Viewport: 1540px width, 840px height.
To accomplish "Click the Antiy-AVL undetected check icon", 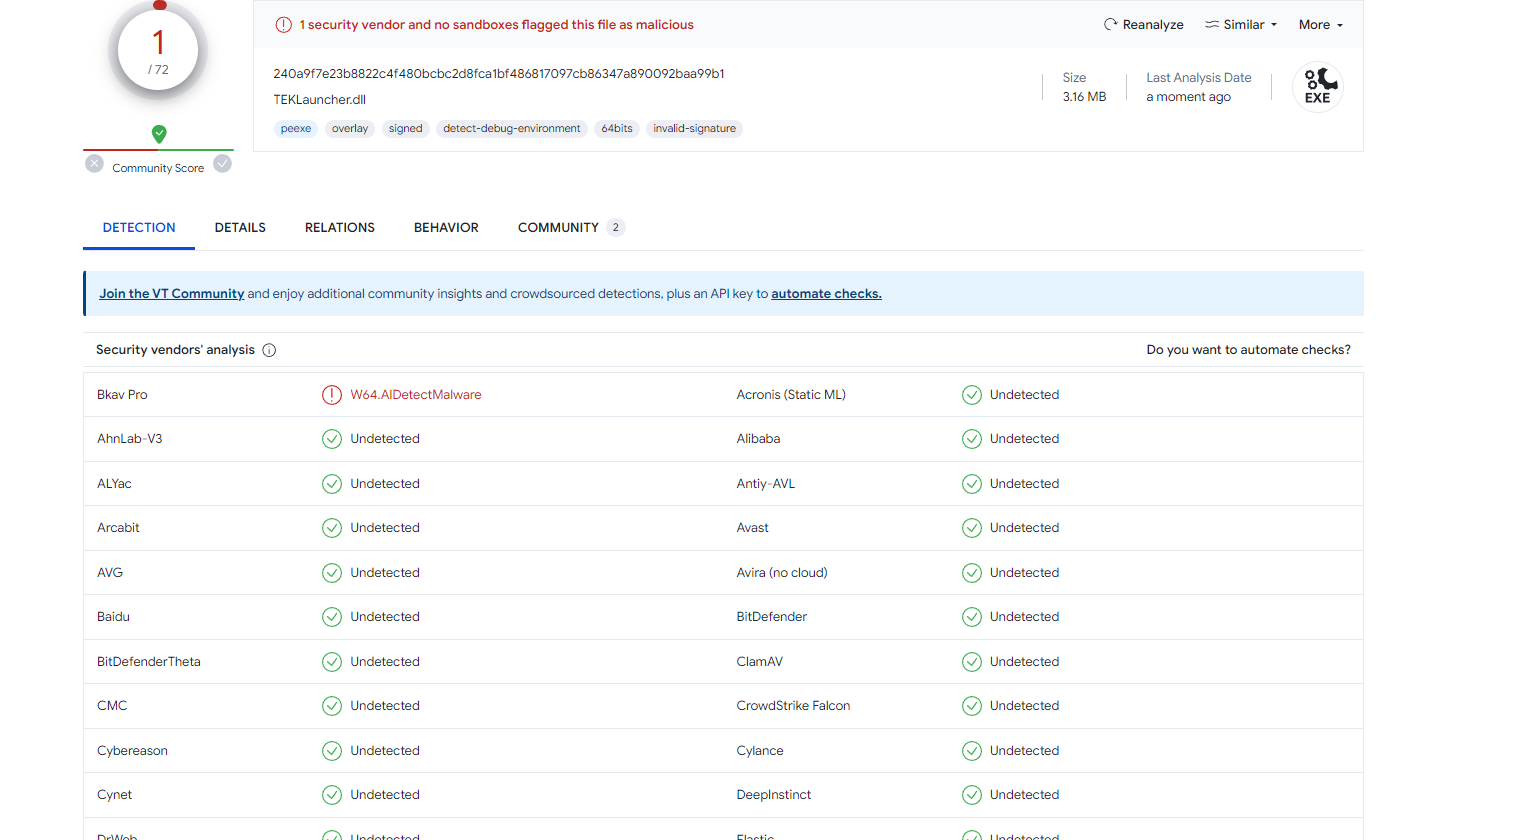I will 972,484.
